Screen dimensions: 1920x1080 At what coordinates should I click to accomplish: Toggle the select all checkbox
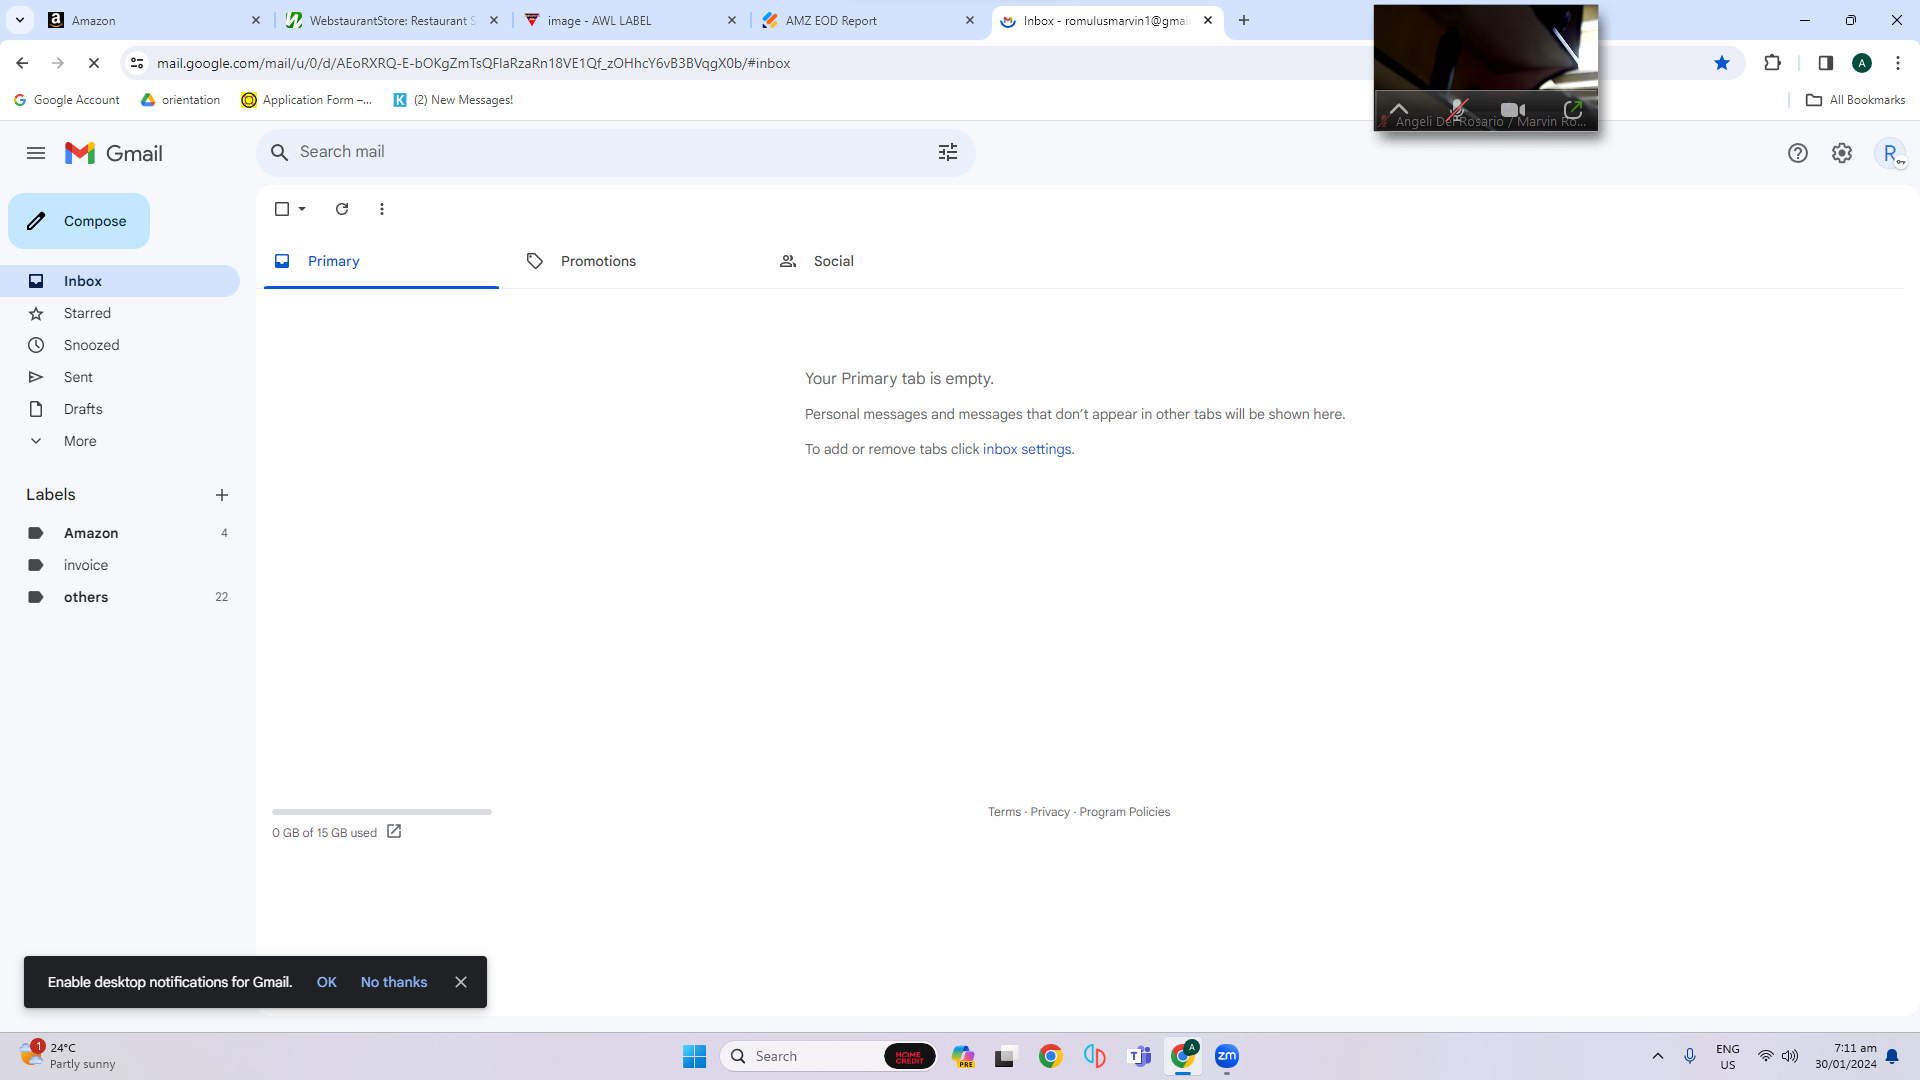coord(282,209)
